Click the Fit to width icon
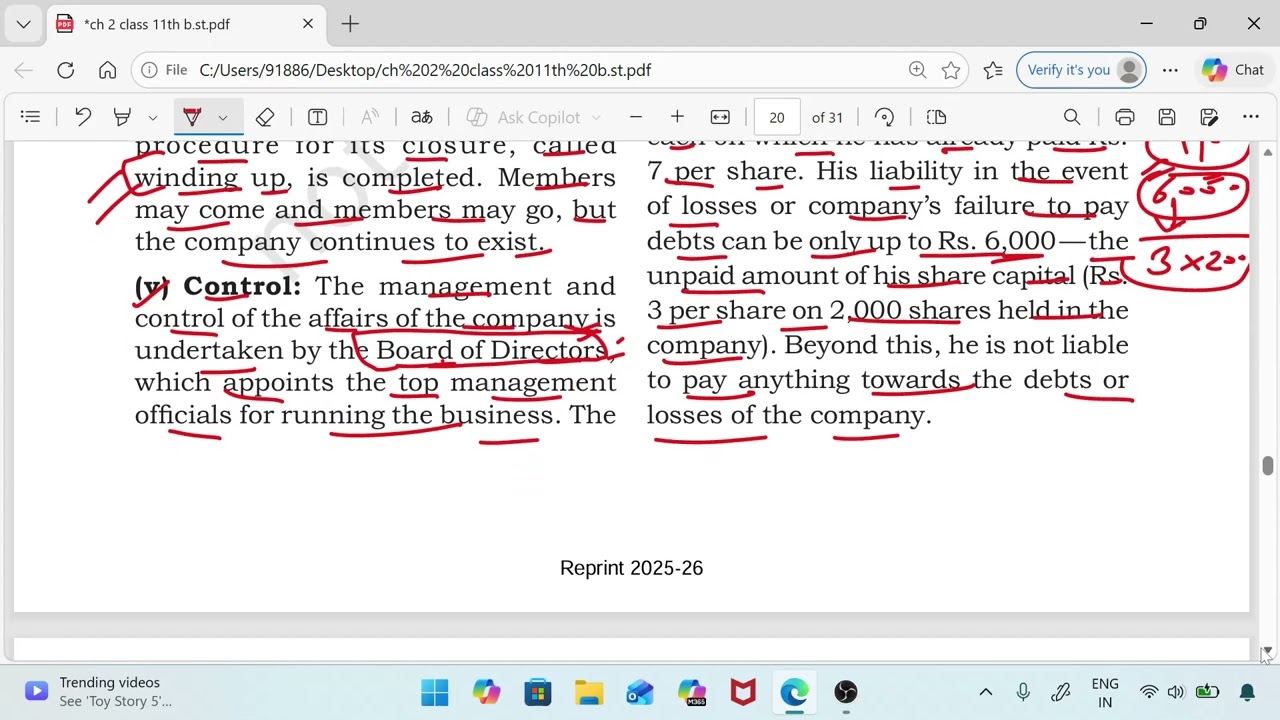1280x720 pixels. coord(720,117)
